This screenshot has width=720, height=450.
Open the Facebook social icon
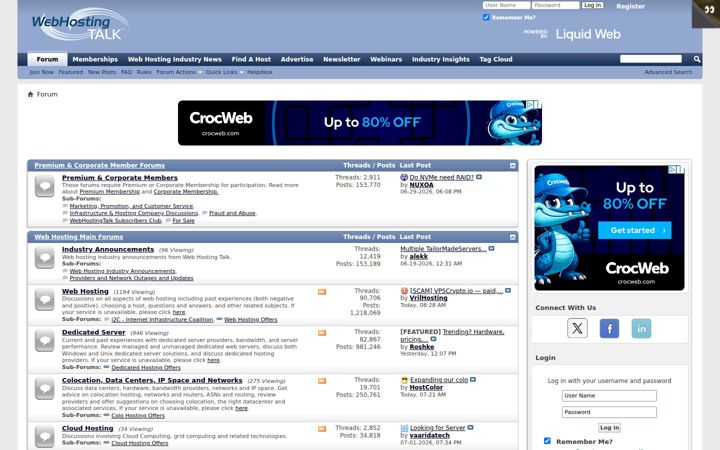click(x=609, y=328)
